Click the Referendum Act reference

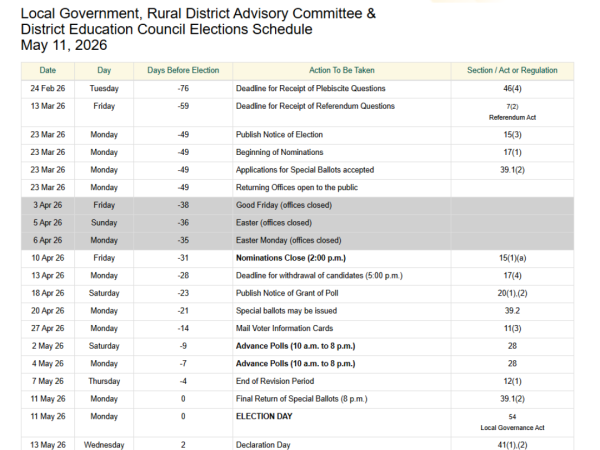coord(511,117)
